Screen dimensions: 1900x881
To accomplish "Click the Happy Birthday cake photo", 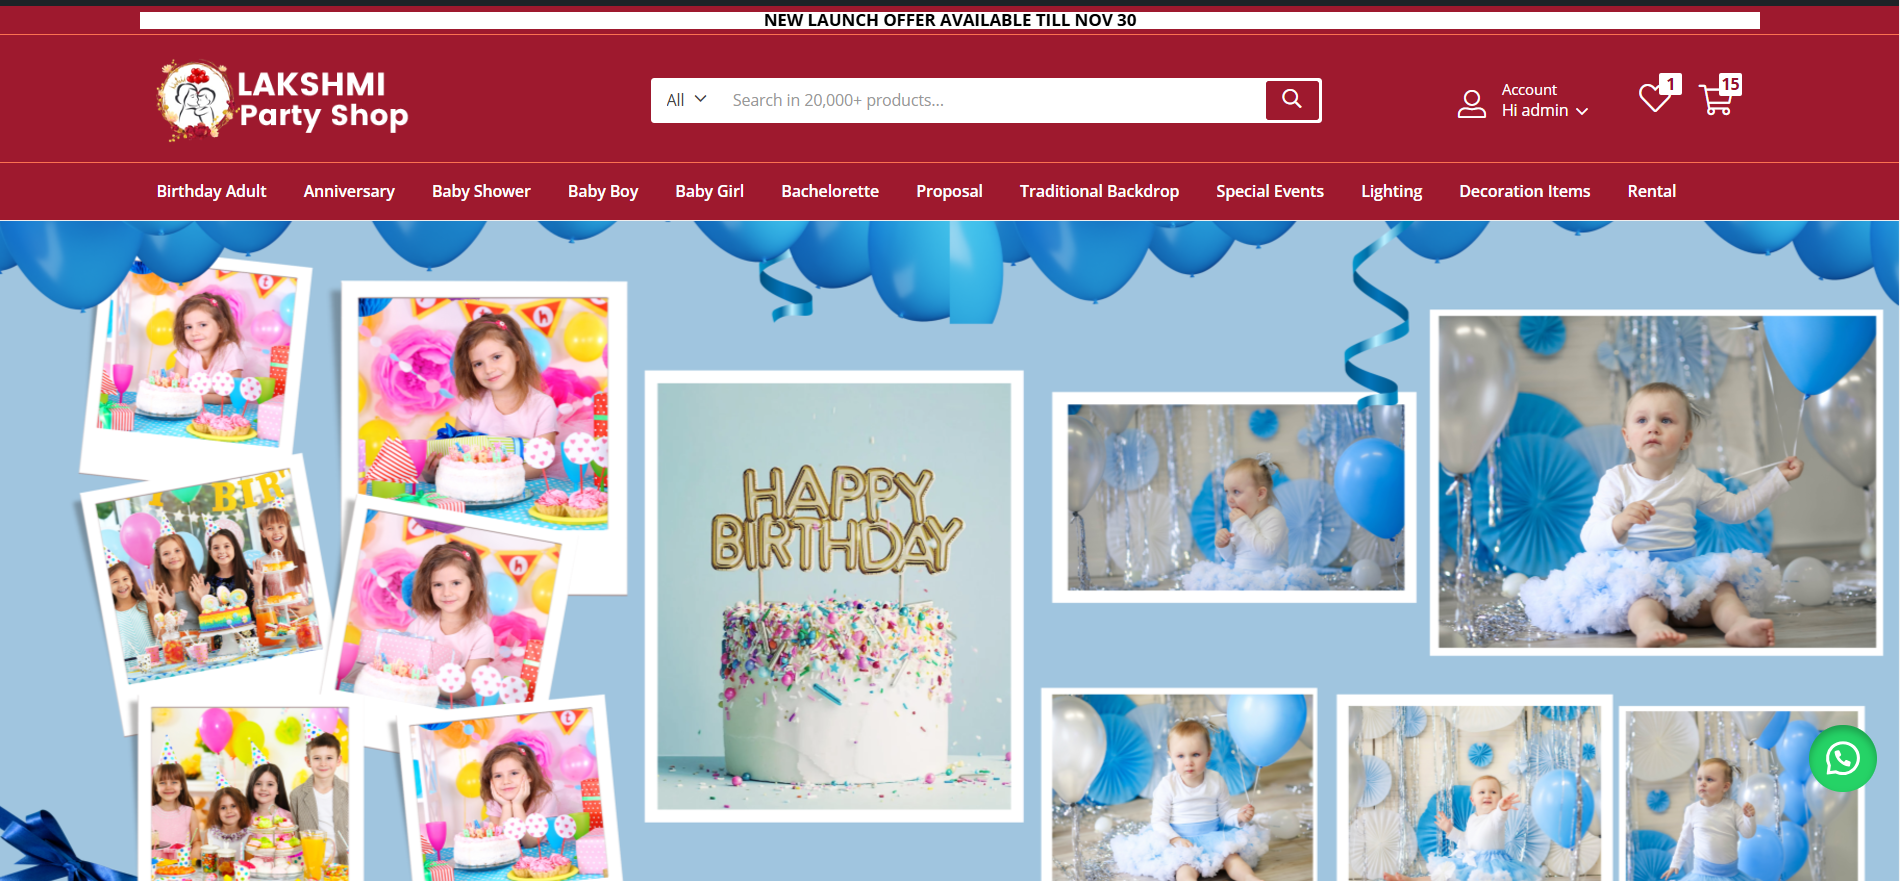I will click(x=834, y=596).
